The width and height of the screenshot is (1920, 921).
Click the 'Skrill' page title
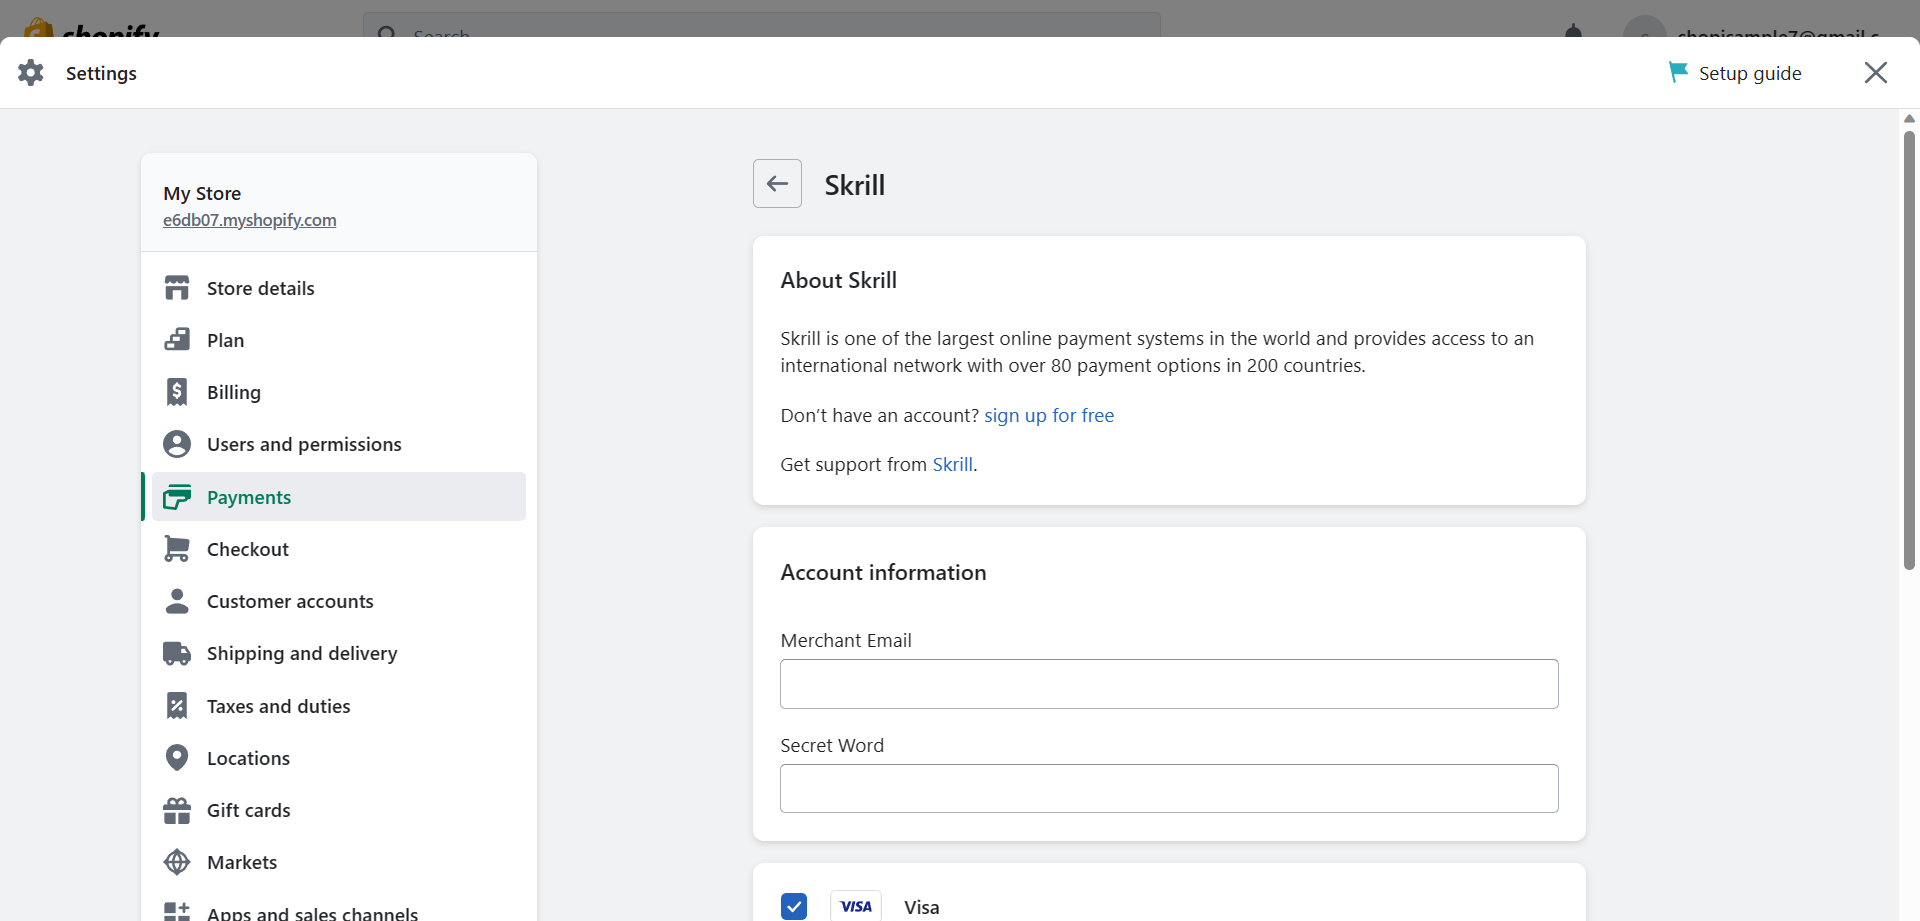coord(855,185)
